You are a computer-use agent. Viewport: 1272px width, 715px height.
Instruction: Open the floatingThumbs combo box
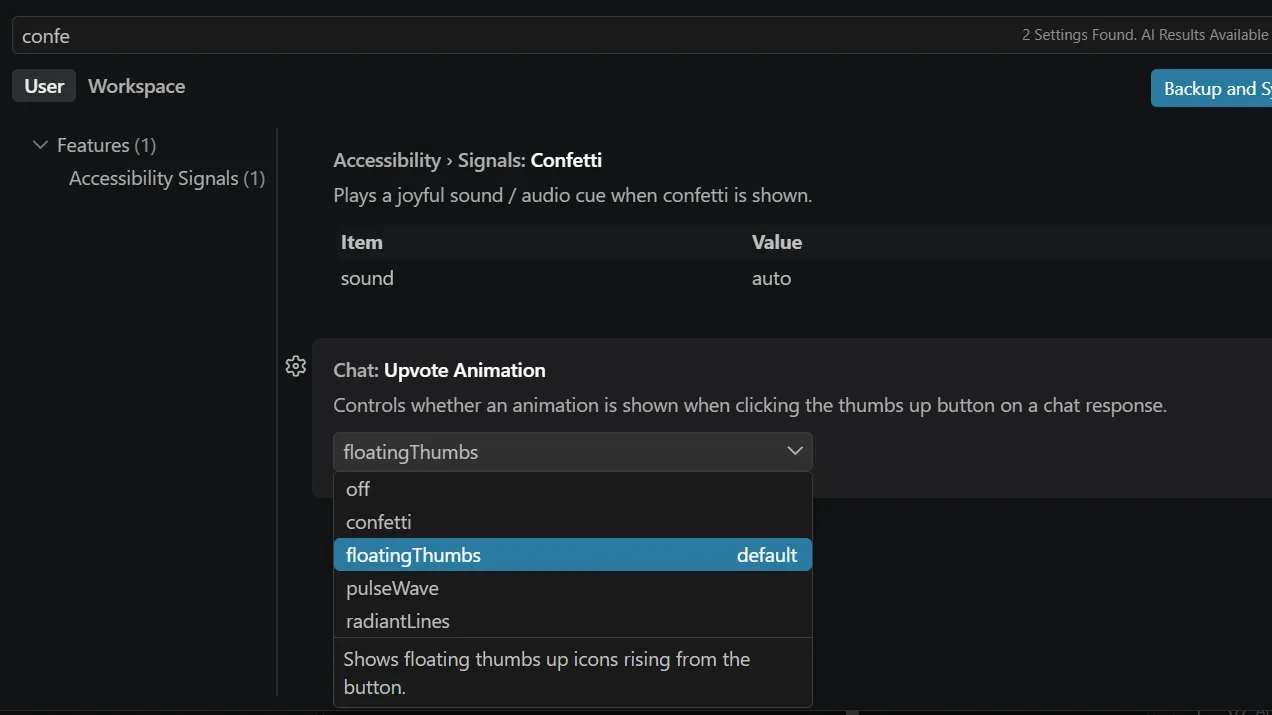tap(572, 452)
